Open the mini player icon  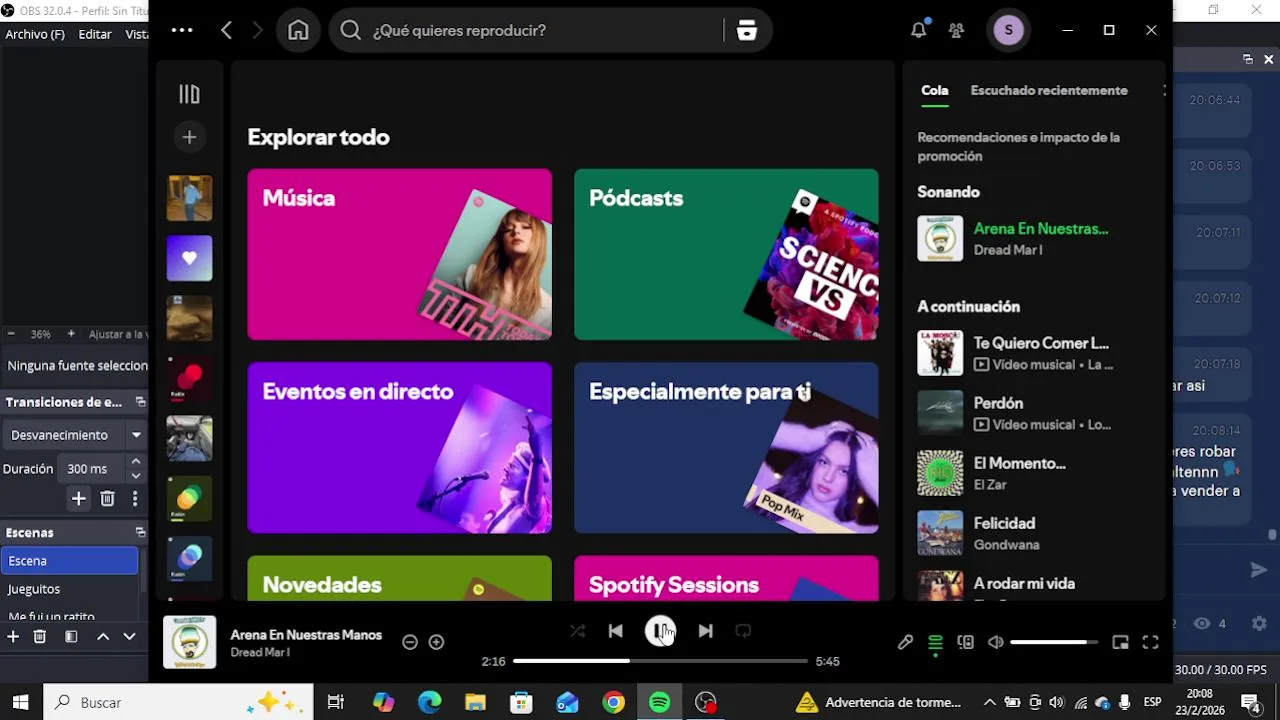tap(1120, 642)
